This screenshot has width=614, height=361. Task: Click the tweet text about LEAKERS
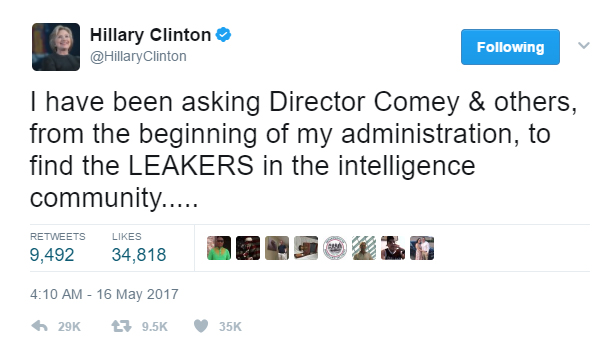[303, 150]
